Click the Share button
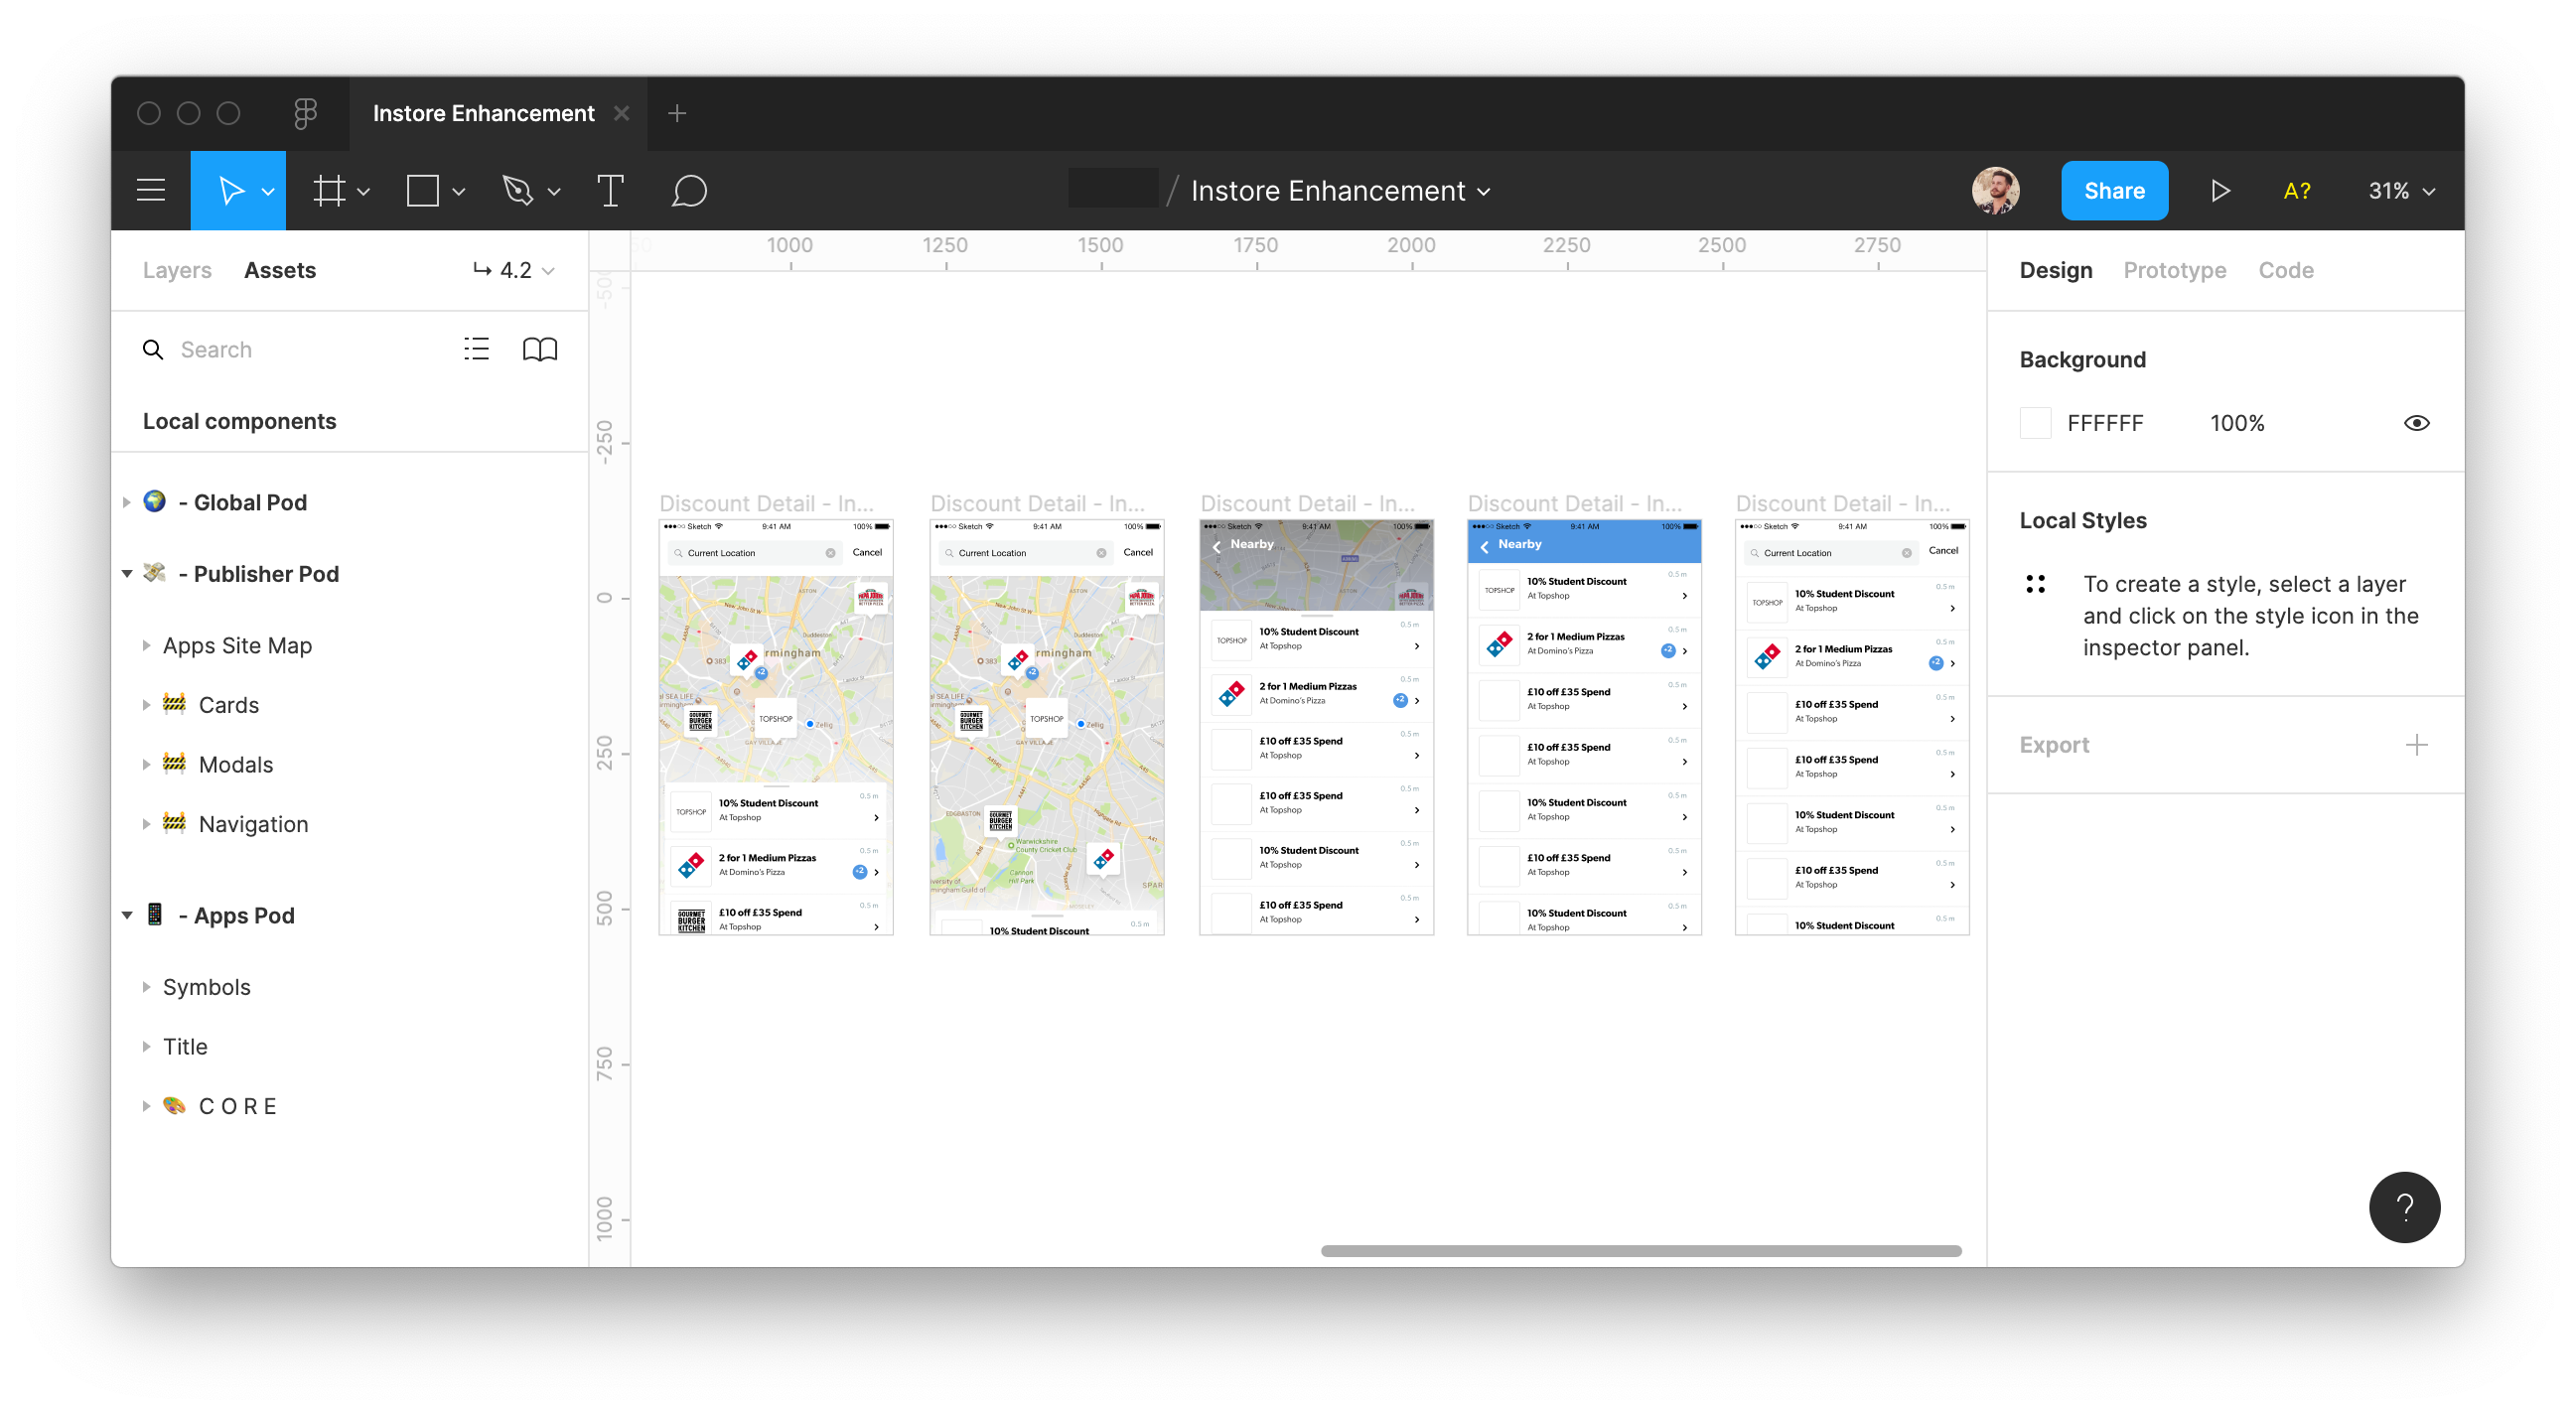This screenshot has width=2576, height=1414. [2113, 190]
